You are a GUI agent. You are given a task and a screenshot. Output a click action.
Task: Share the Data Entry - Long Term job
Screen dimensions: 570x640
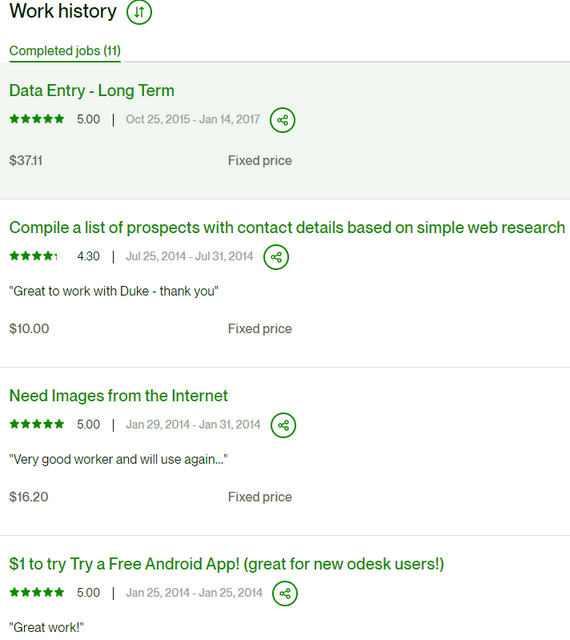(283, 120)
